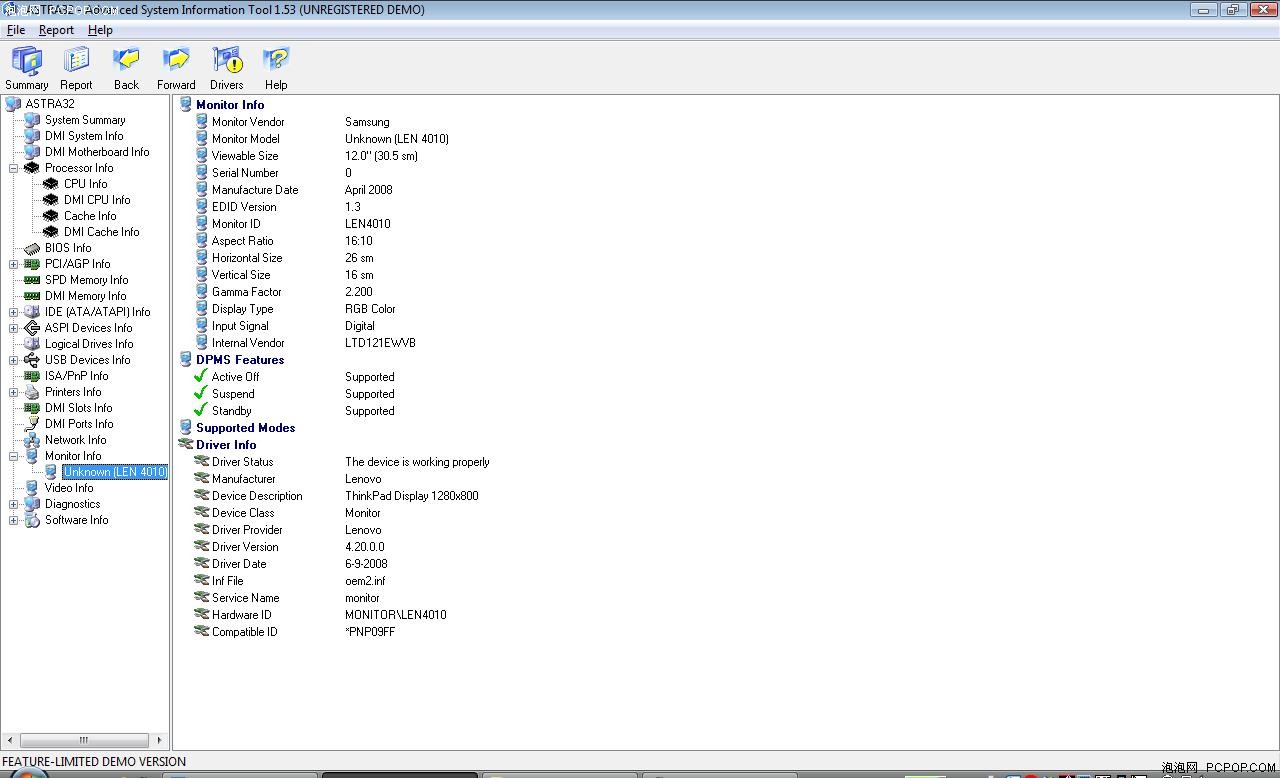Click the DMI CPU Info chip icon

[x=51, y=200]
